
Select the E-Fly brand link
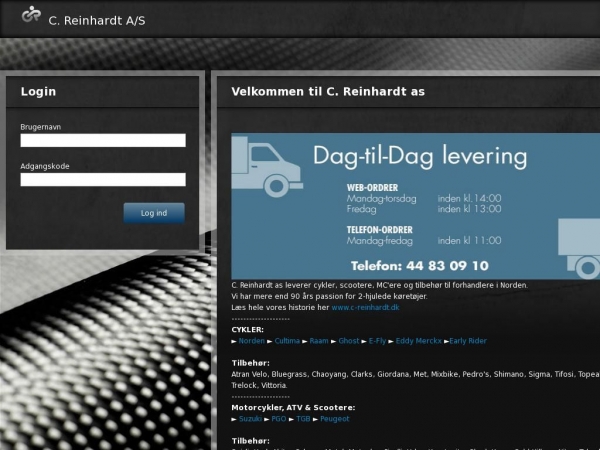377,341
